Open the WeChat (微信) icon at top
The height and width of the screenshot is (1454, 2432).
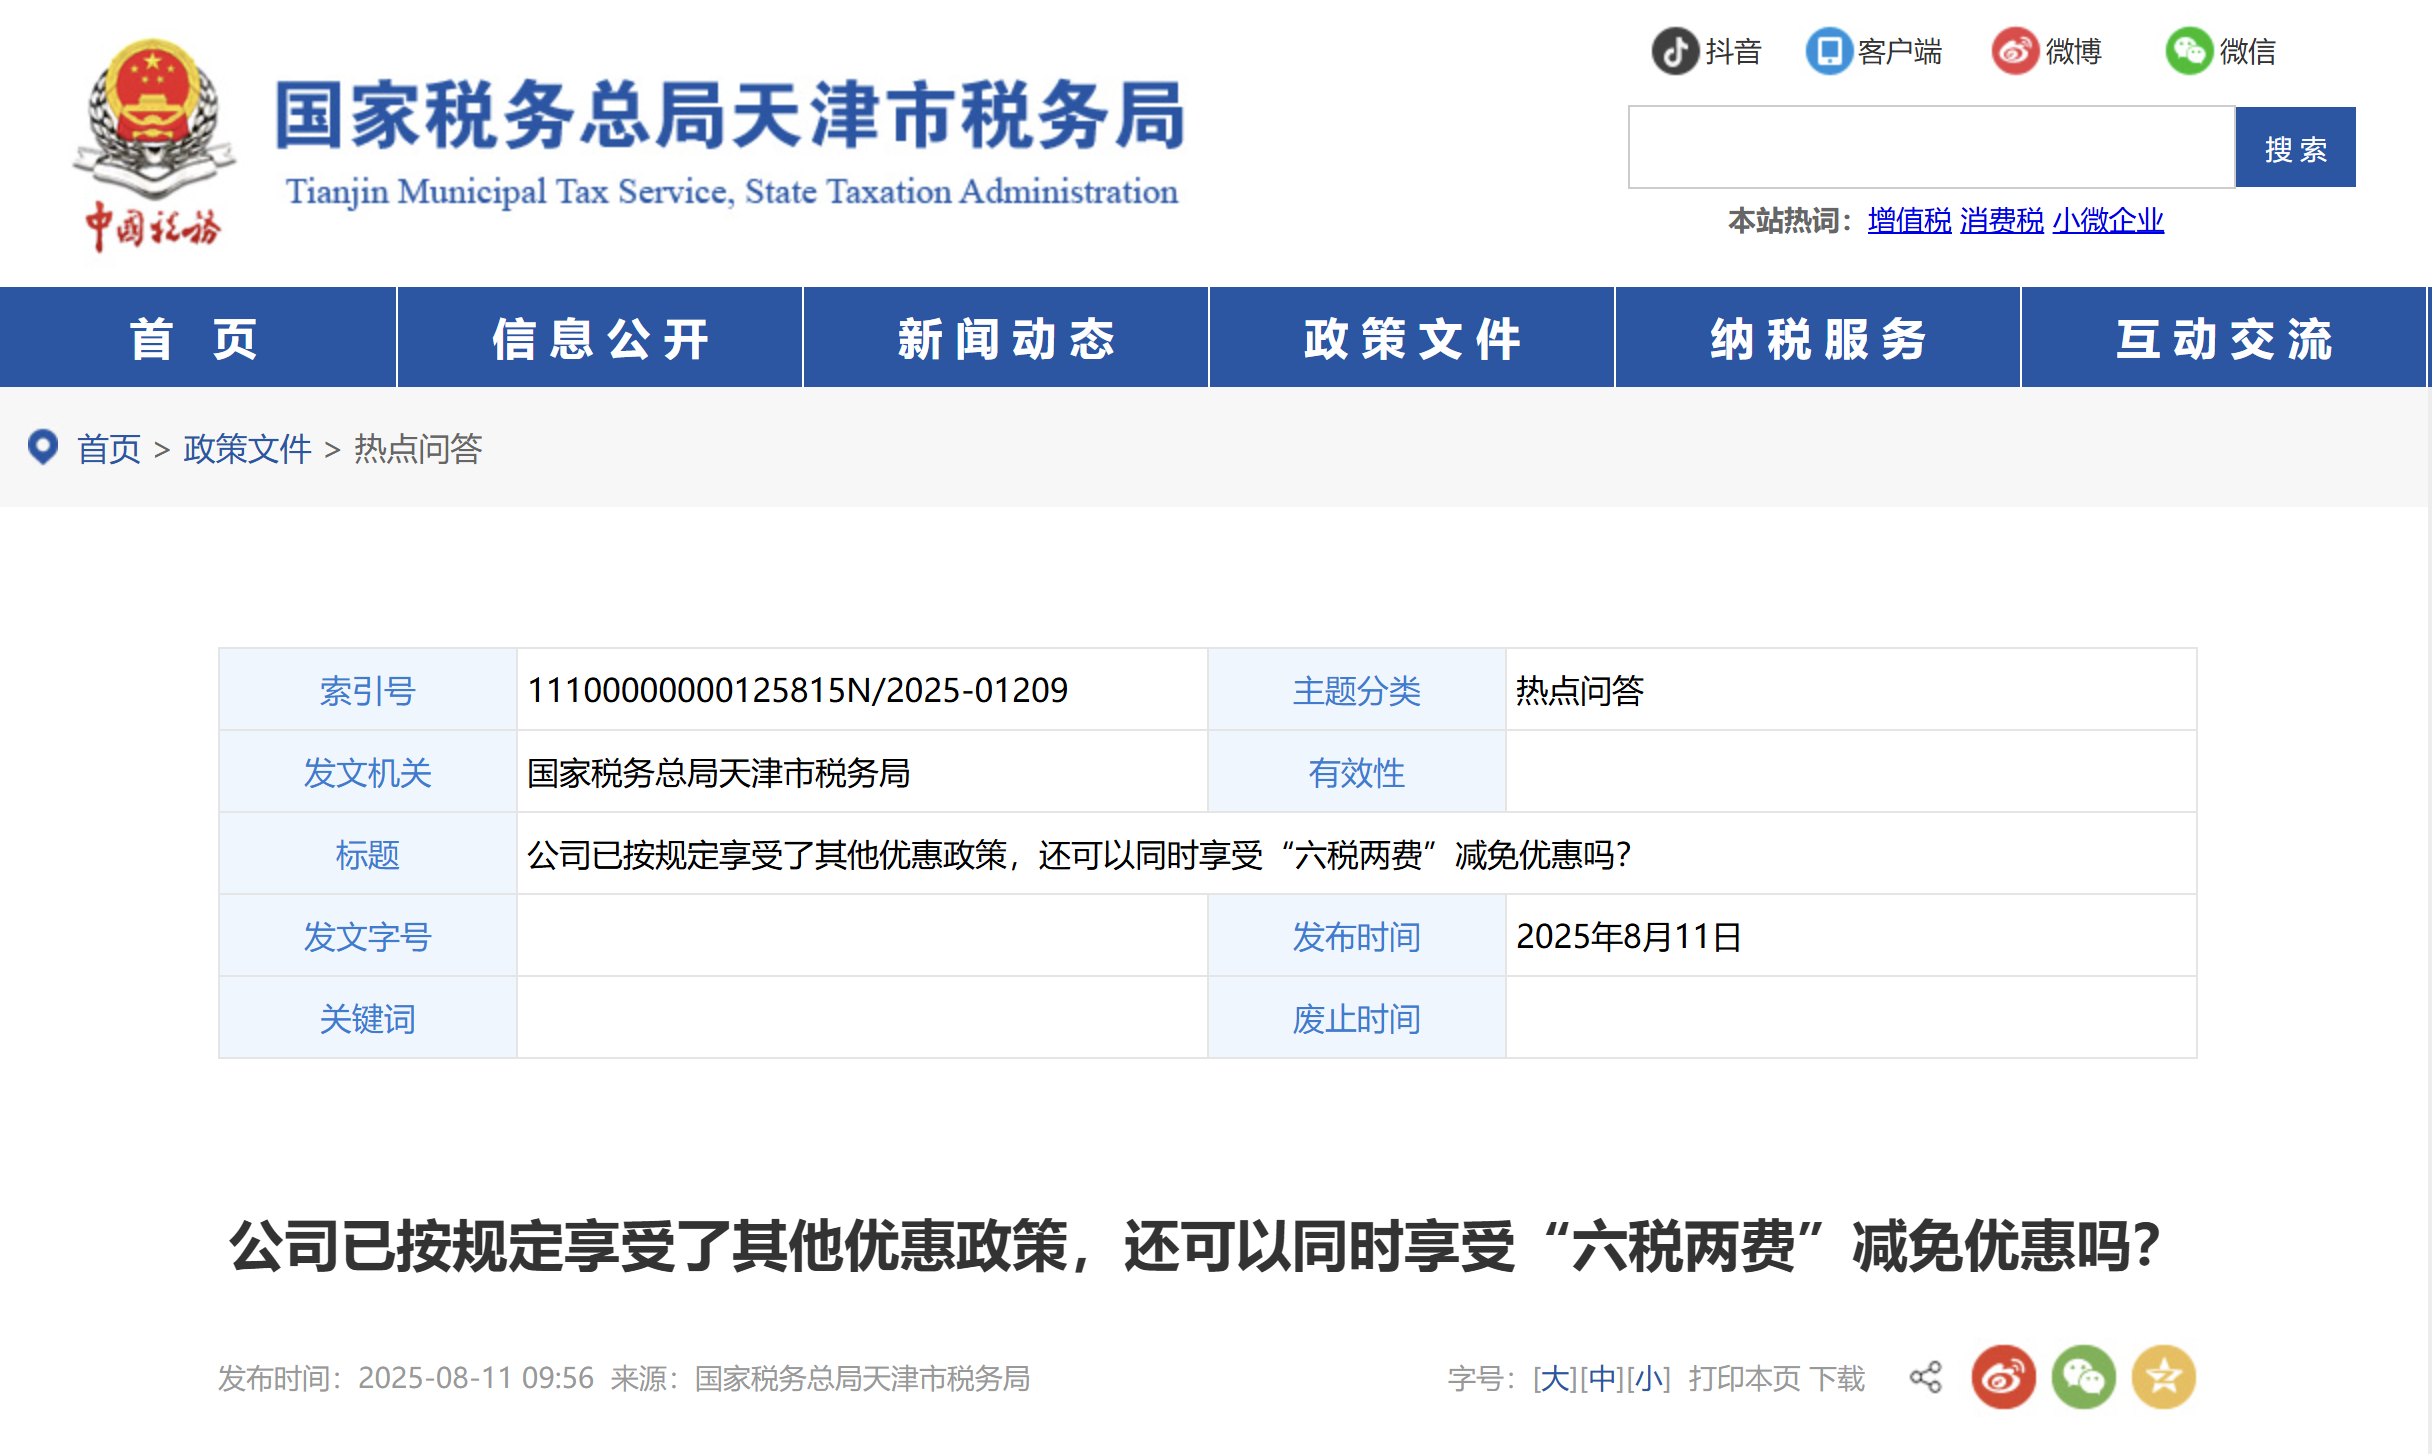point(2190,52)
